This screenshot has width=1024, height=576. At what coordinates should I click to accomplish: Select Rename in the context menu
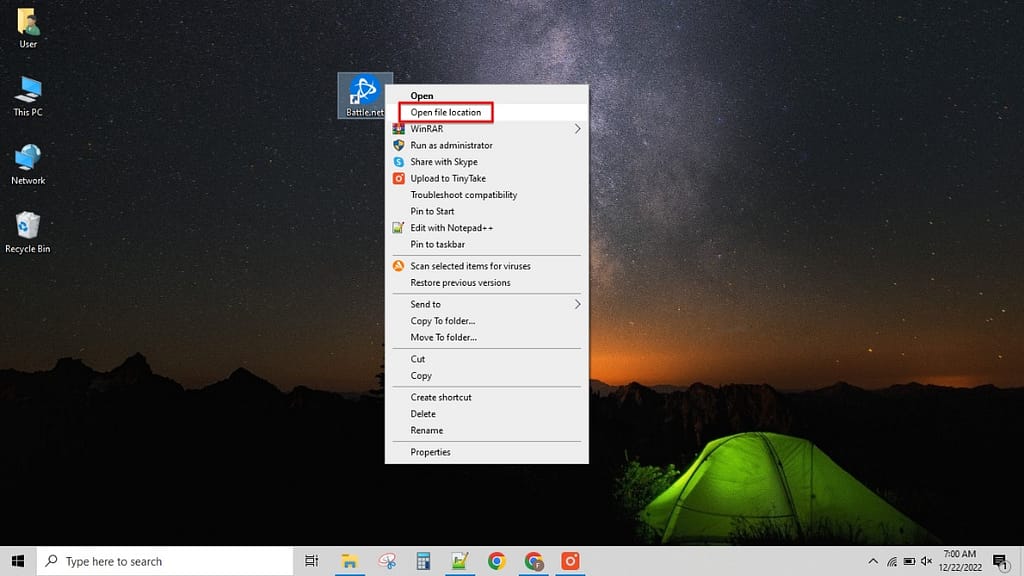tap(487, 430)
